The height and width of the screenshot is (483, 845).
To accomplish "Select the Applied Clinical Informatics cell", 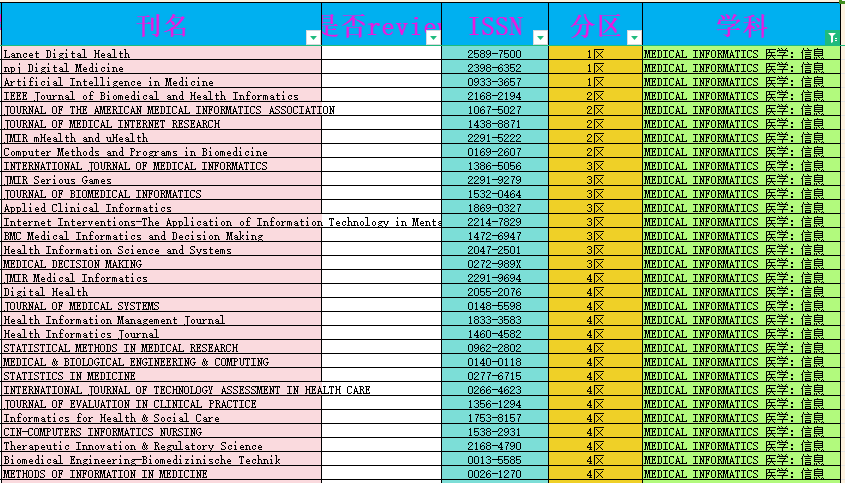I will tap(162, 208).
